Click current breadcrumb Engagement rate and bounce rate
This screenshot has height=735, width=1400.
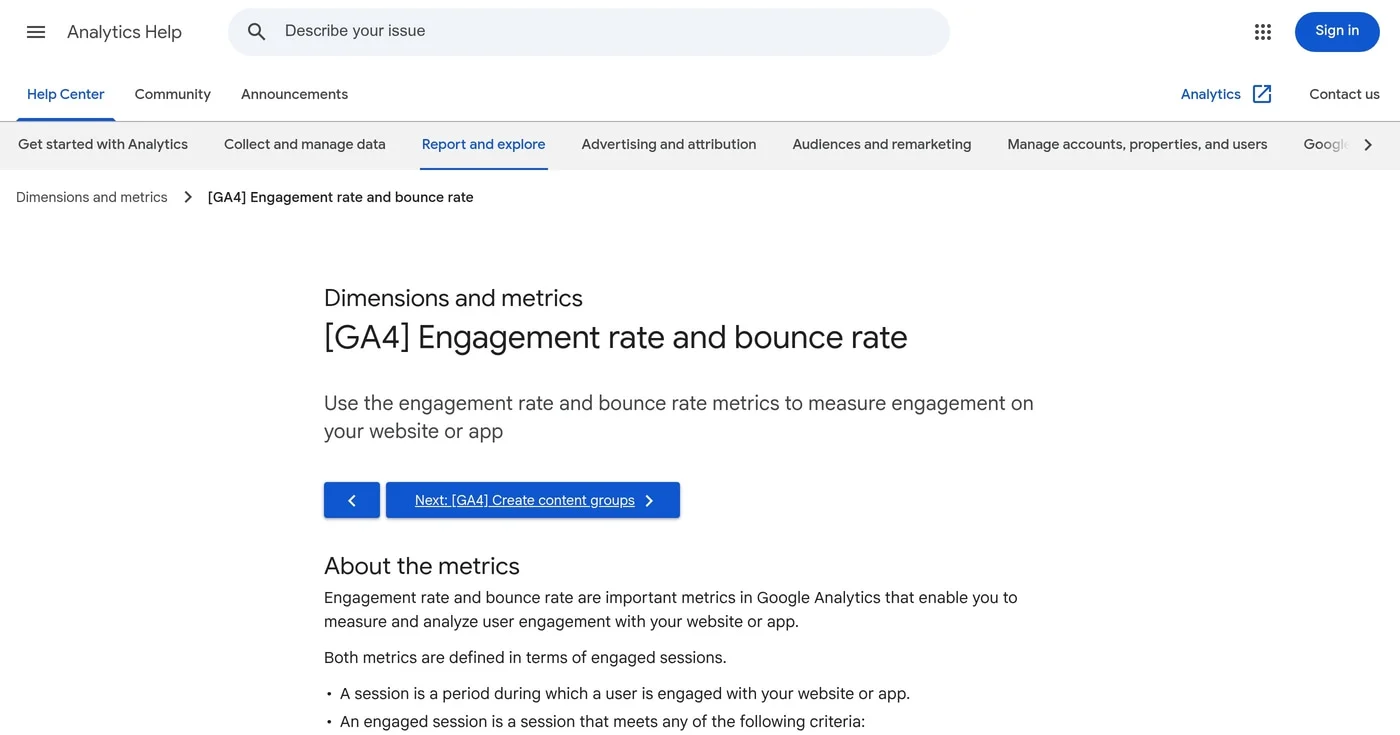tap(341, 197)
